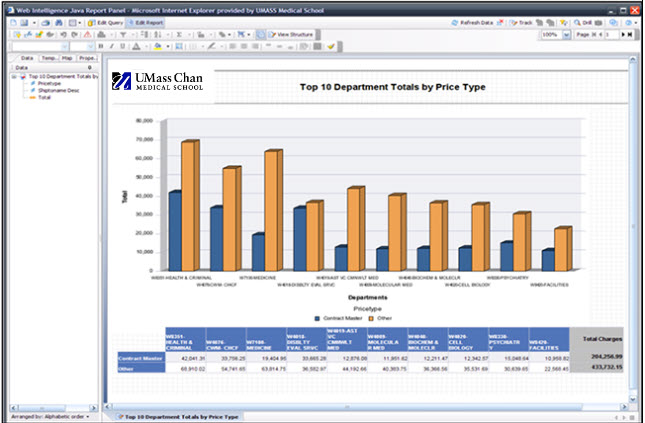This screenshot has height=423, width=645.
Task: Click the Italic formatting icon
Action: pos(111,46)
